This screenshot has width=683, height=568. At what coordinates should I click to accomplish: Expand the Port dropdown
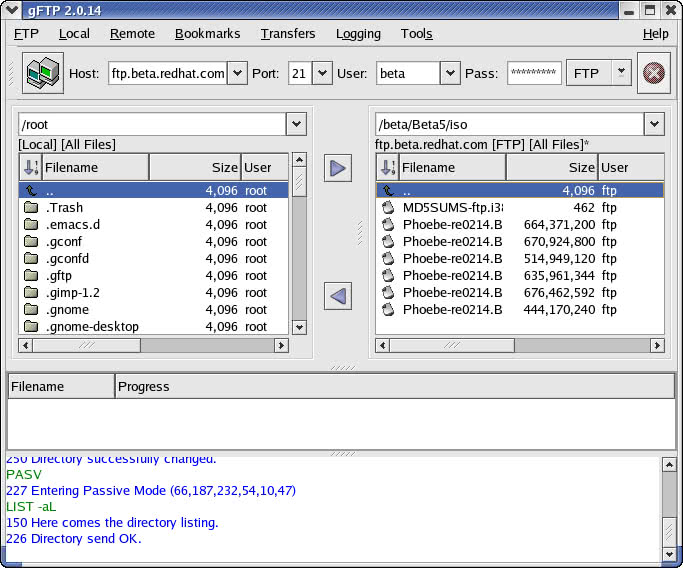[322, 73]
